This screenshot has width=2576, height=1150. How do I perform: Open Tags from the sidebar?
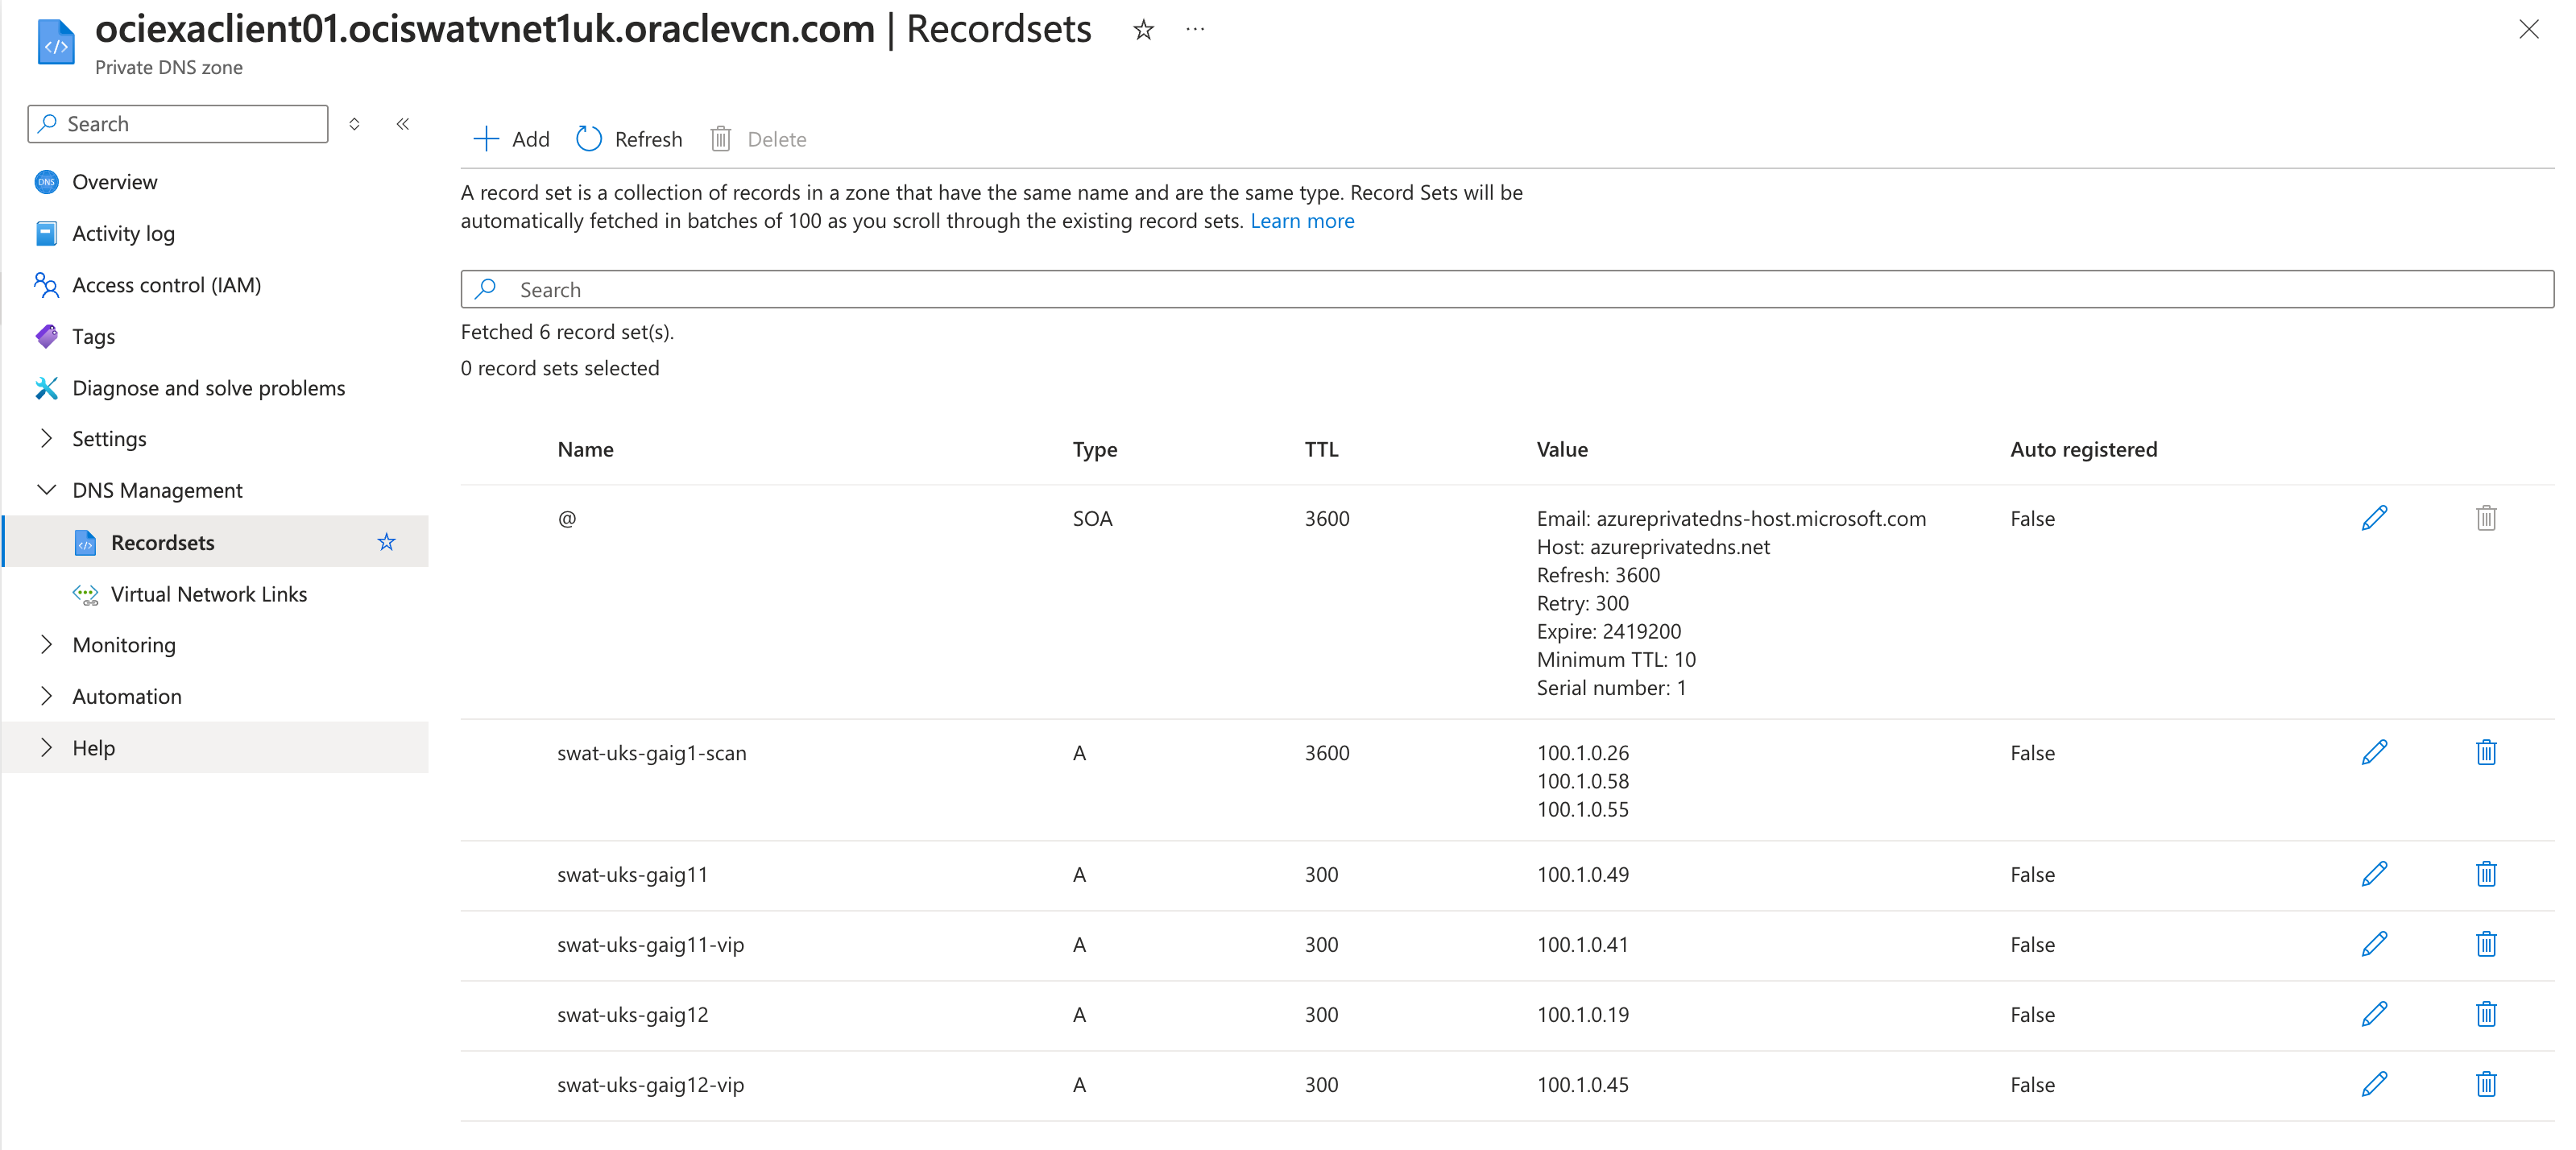pyautogui.click(x=93, y=336)
